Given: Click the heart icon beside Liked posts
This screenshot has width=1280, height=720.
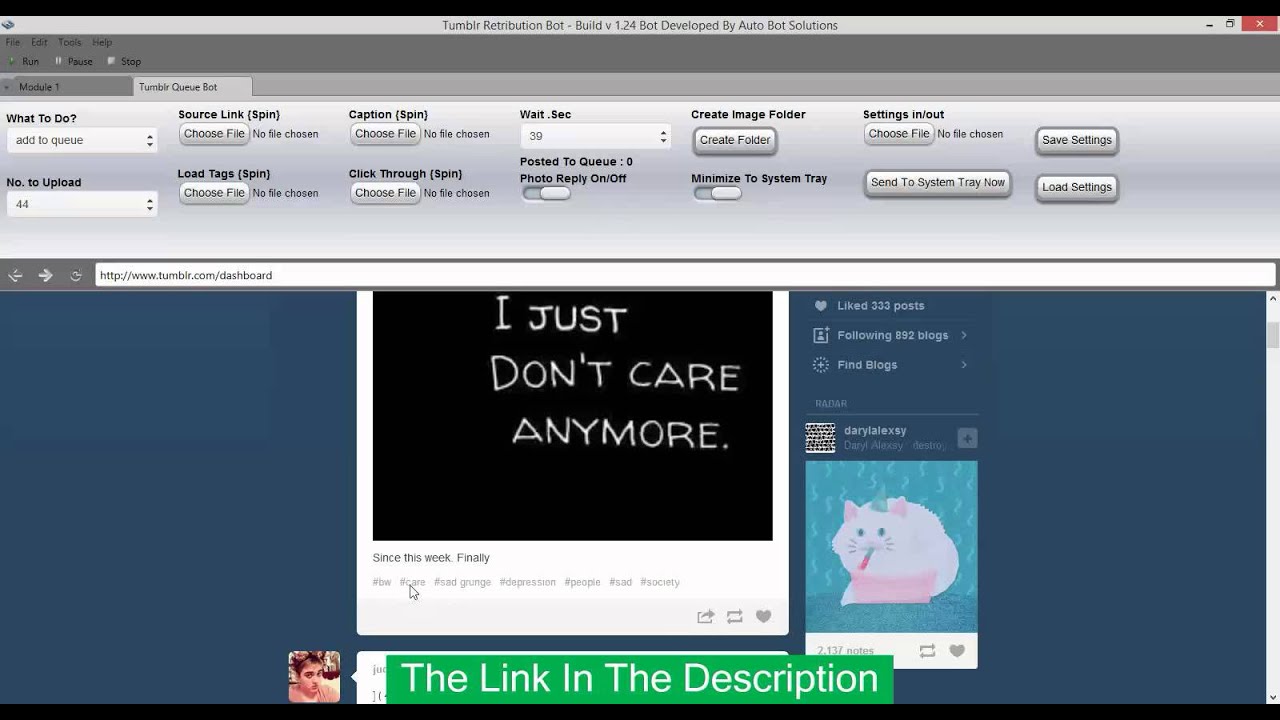Looking at the screenshot, I should [x=821, y=306].
